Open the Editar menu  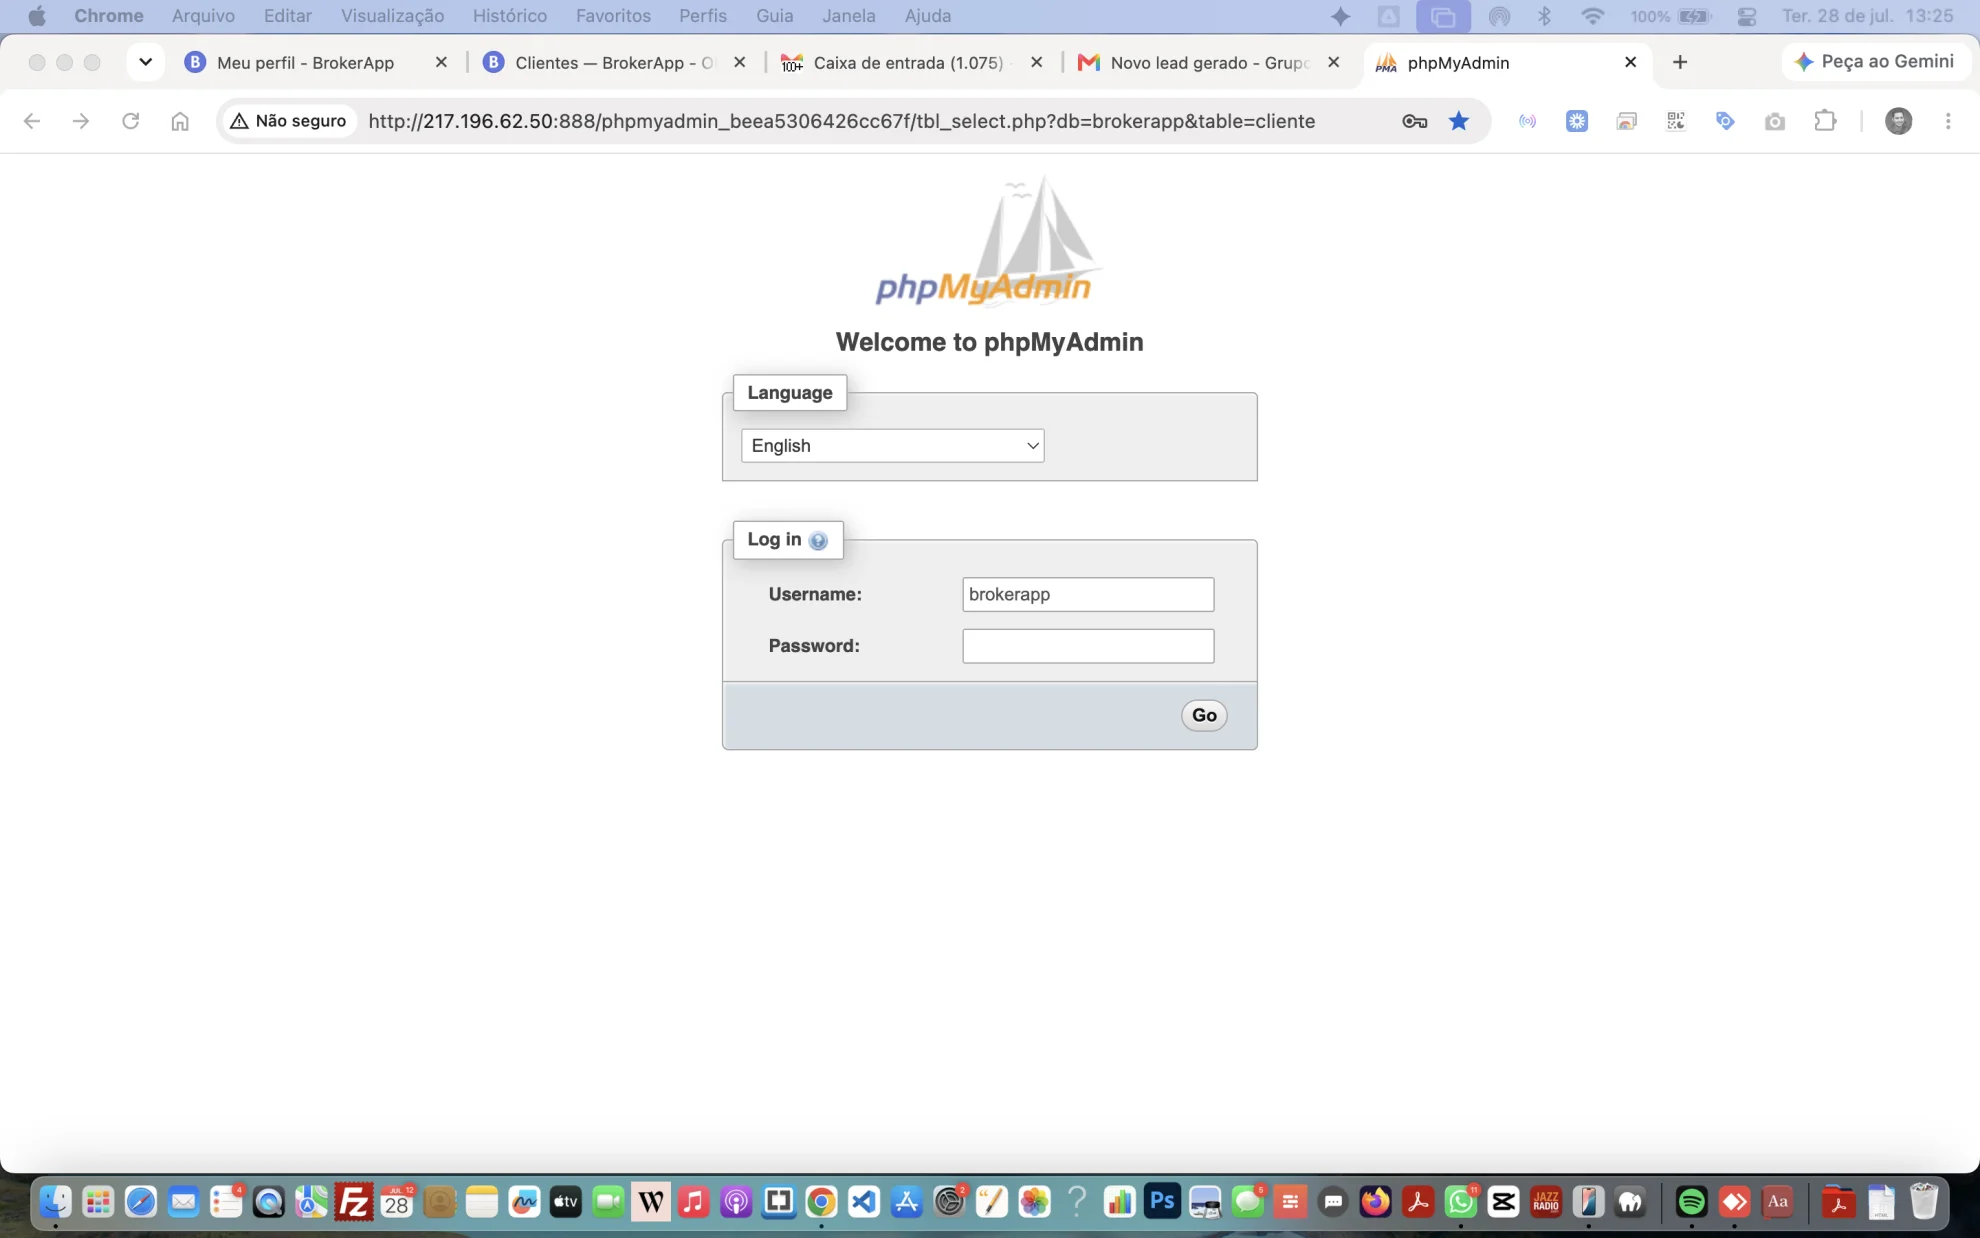288,16
